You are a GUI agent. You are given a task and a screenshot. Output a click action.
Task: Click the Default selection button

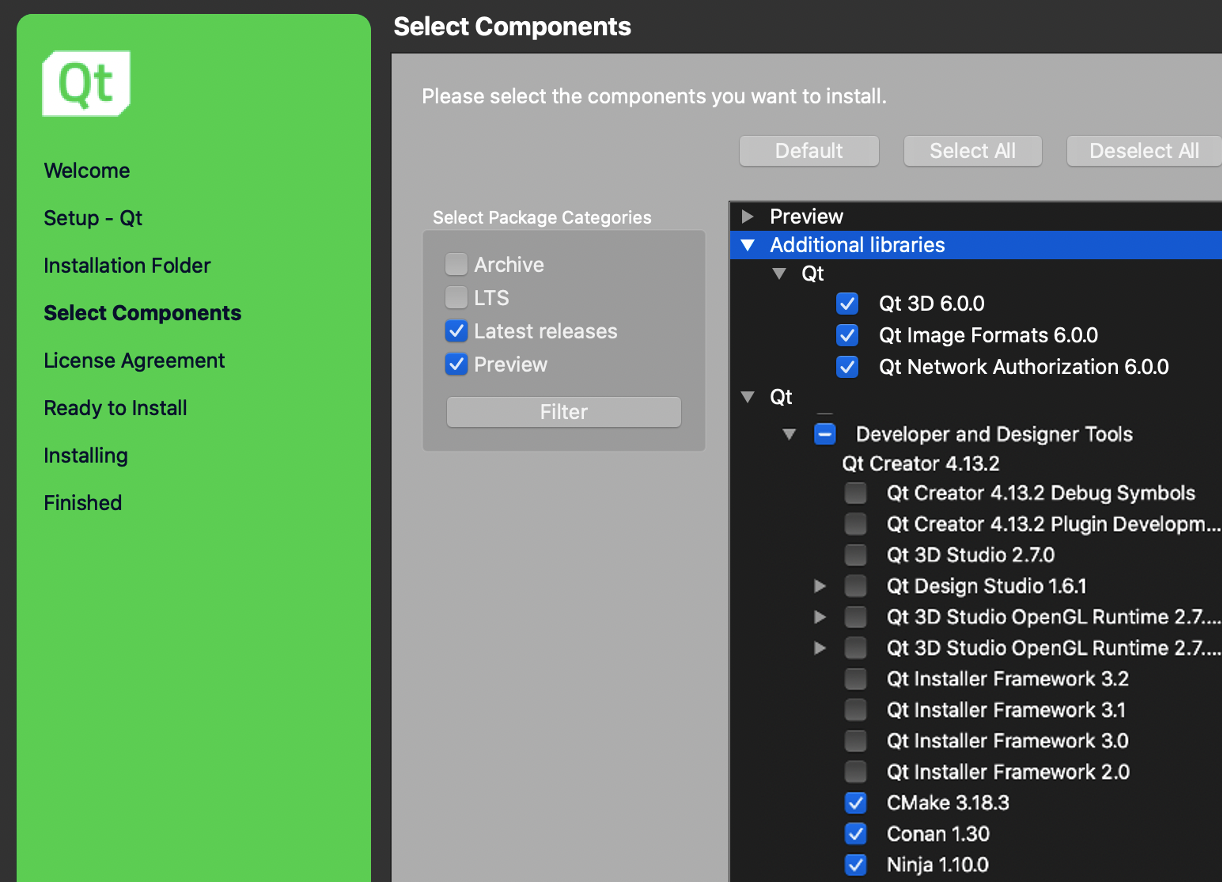click(x=808, y=151)
